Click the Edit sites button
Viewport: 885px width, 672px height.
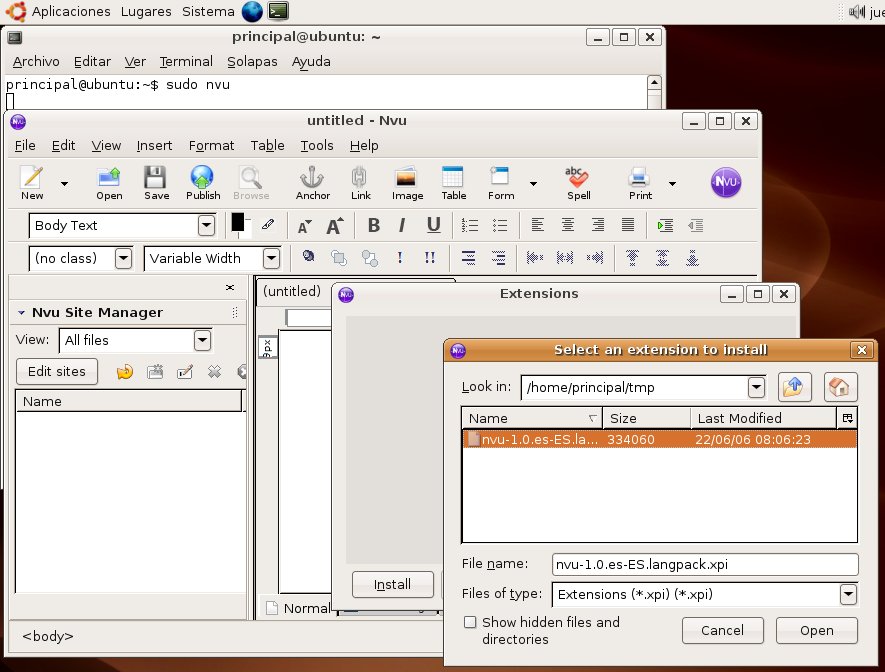(x=57, y=371)
